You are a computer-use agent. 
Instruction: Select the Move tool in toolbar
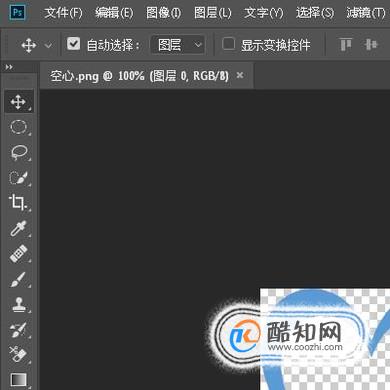(x=18, y=101)
